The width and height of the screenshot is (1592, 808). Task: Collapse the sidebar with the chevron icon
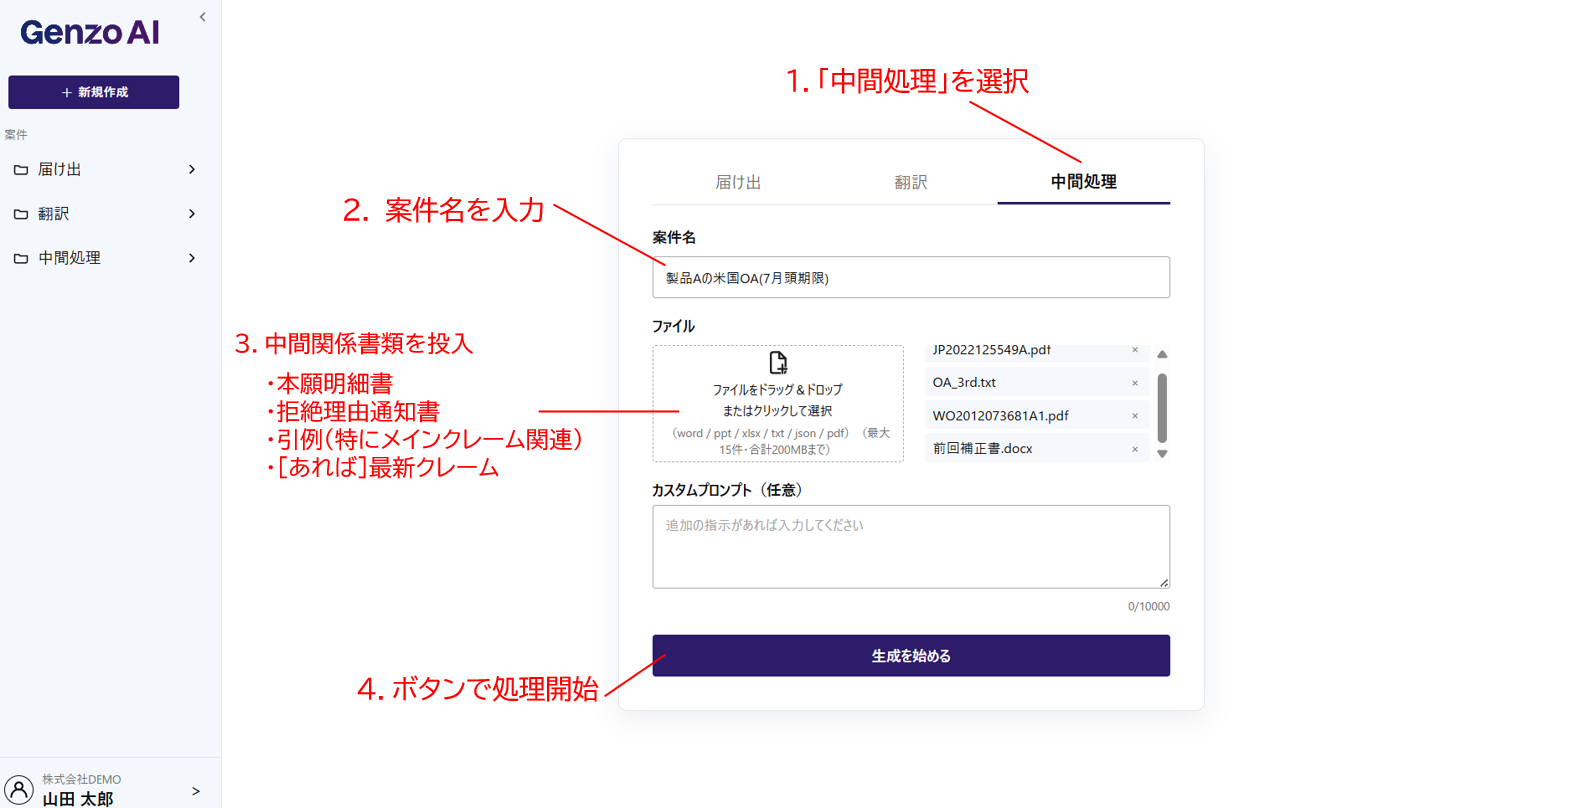[203, 17]
